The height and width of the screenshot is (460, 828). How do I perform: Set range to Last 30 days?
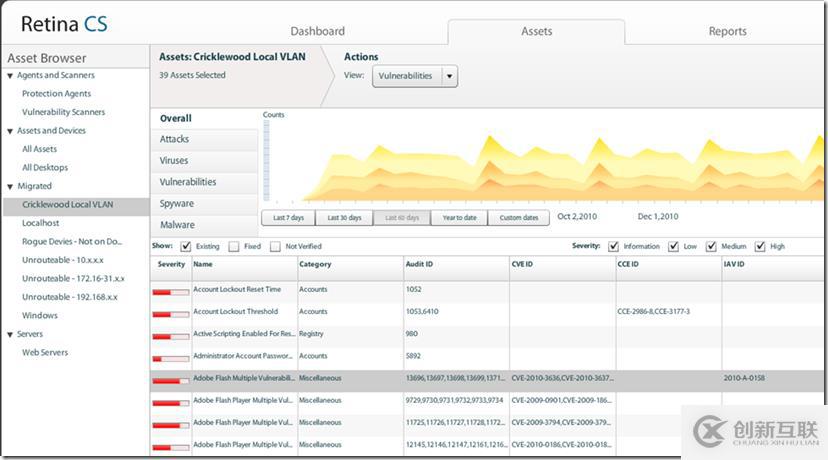click(344, 218)
